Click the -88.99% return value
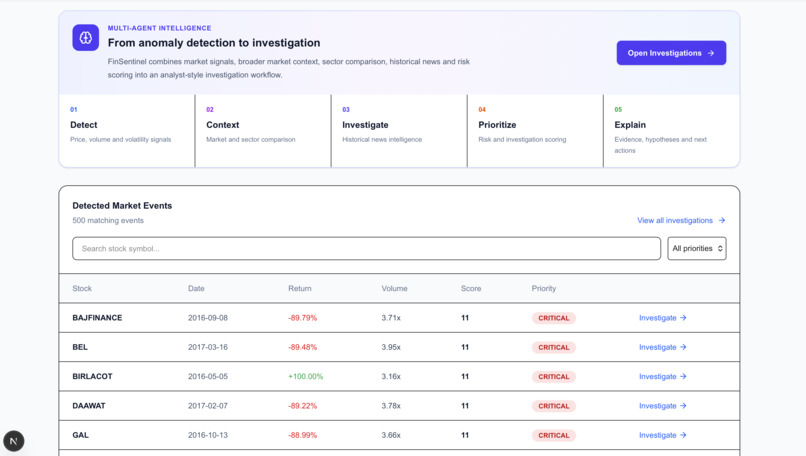 302,435
